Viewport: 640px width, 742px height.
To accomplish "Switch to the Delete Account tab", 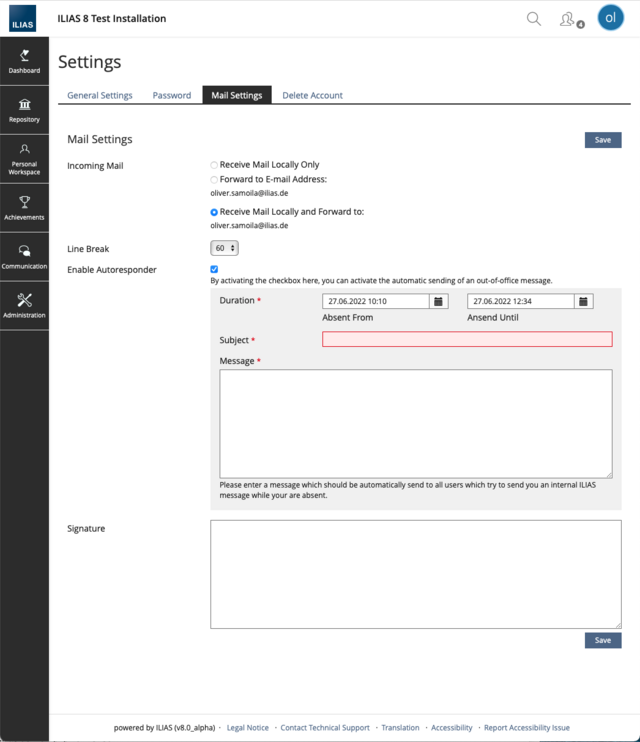I will pyautogui.click(x=312, y=96).
